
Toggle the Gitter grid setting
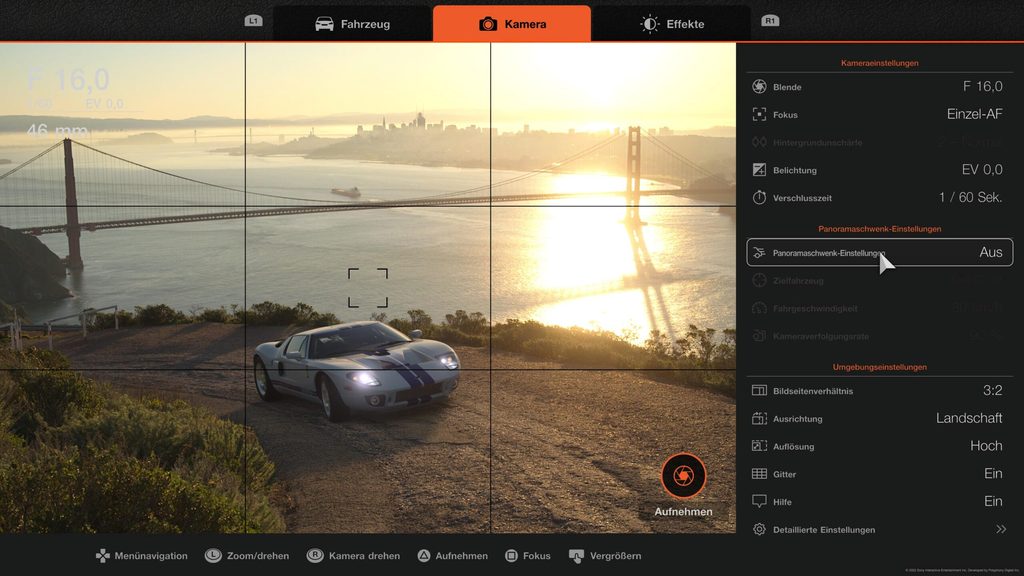[x=992, y=474]
